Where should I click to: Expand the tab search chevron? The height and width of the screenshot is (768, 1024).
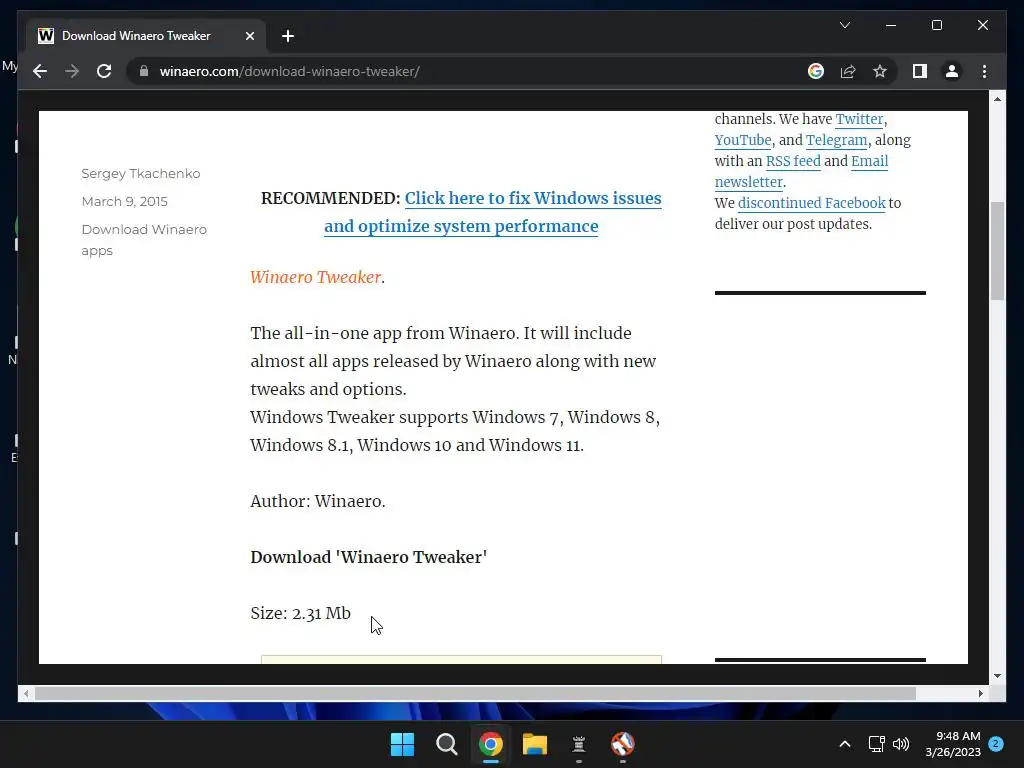pos(844,25)
